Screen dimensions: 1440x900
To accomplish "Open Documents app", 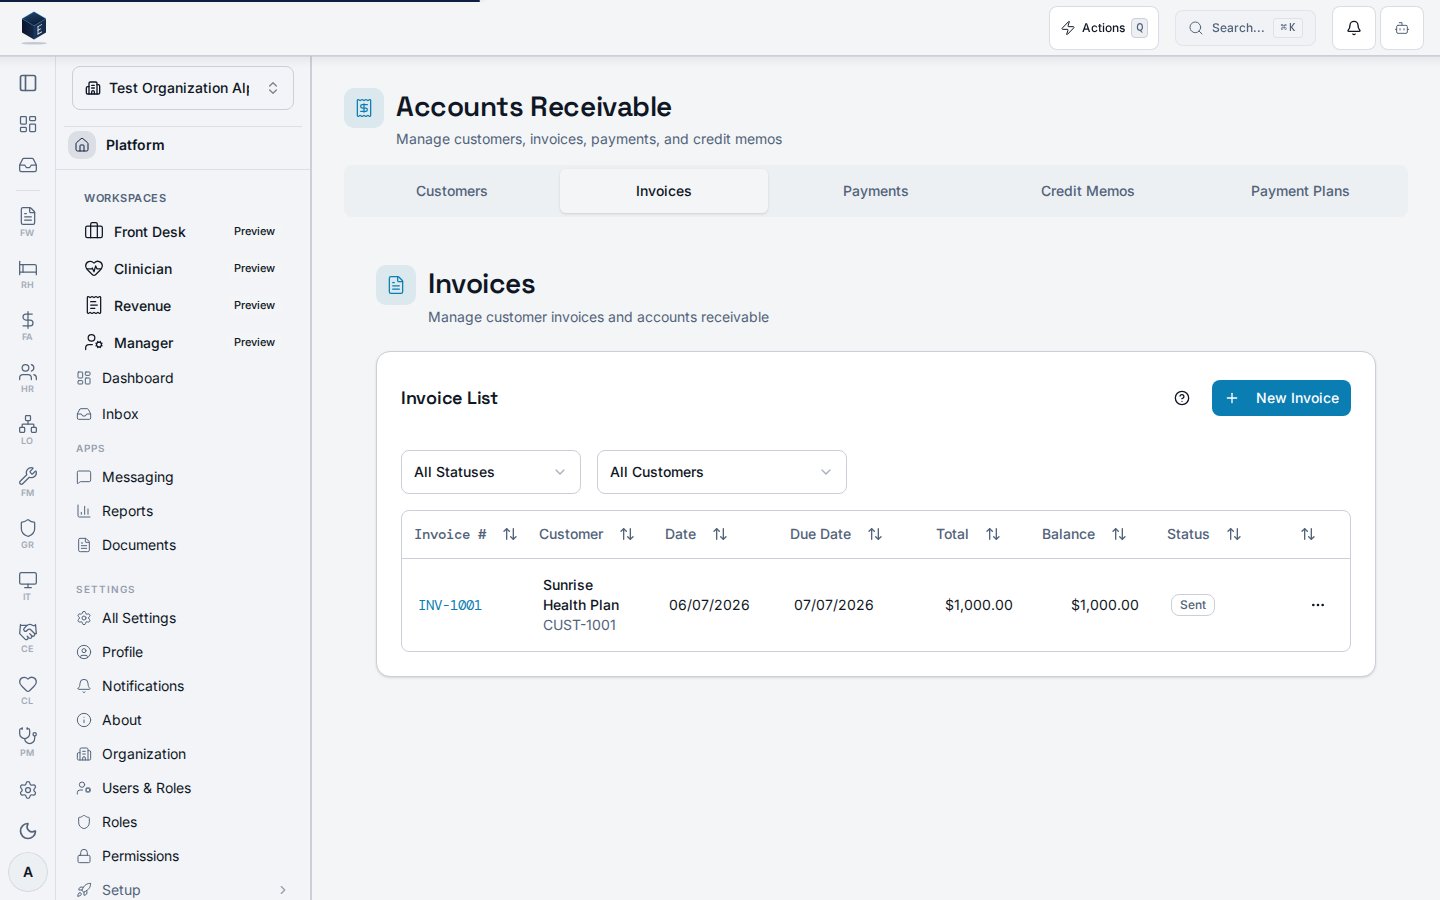I will coord(183,545).
